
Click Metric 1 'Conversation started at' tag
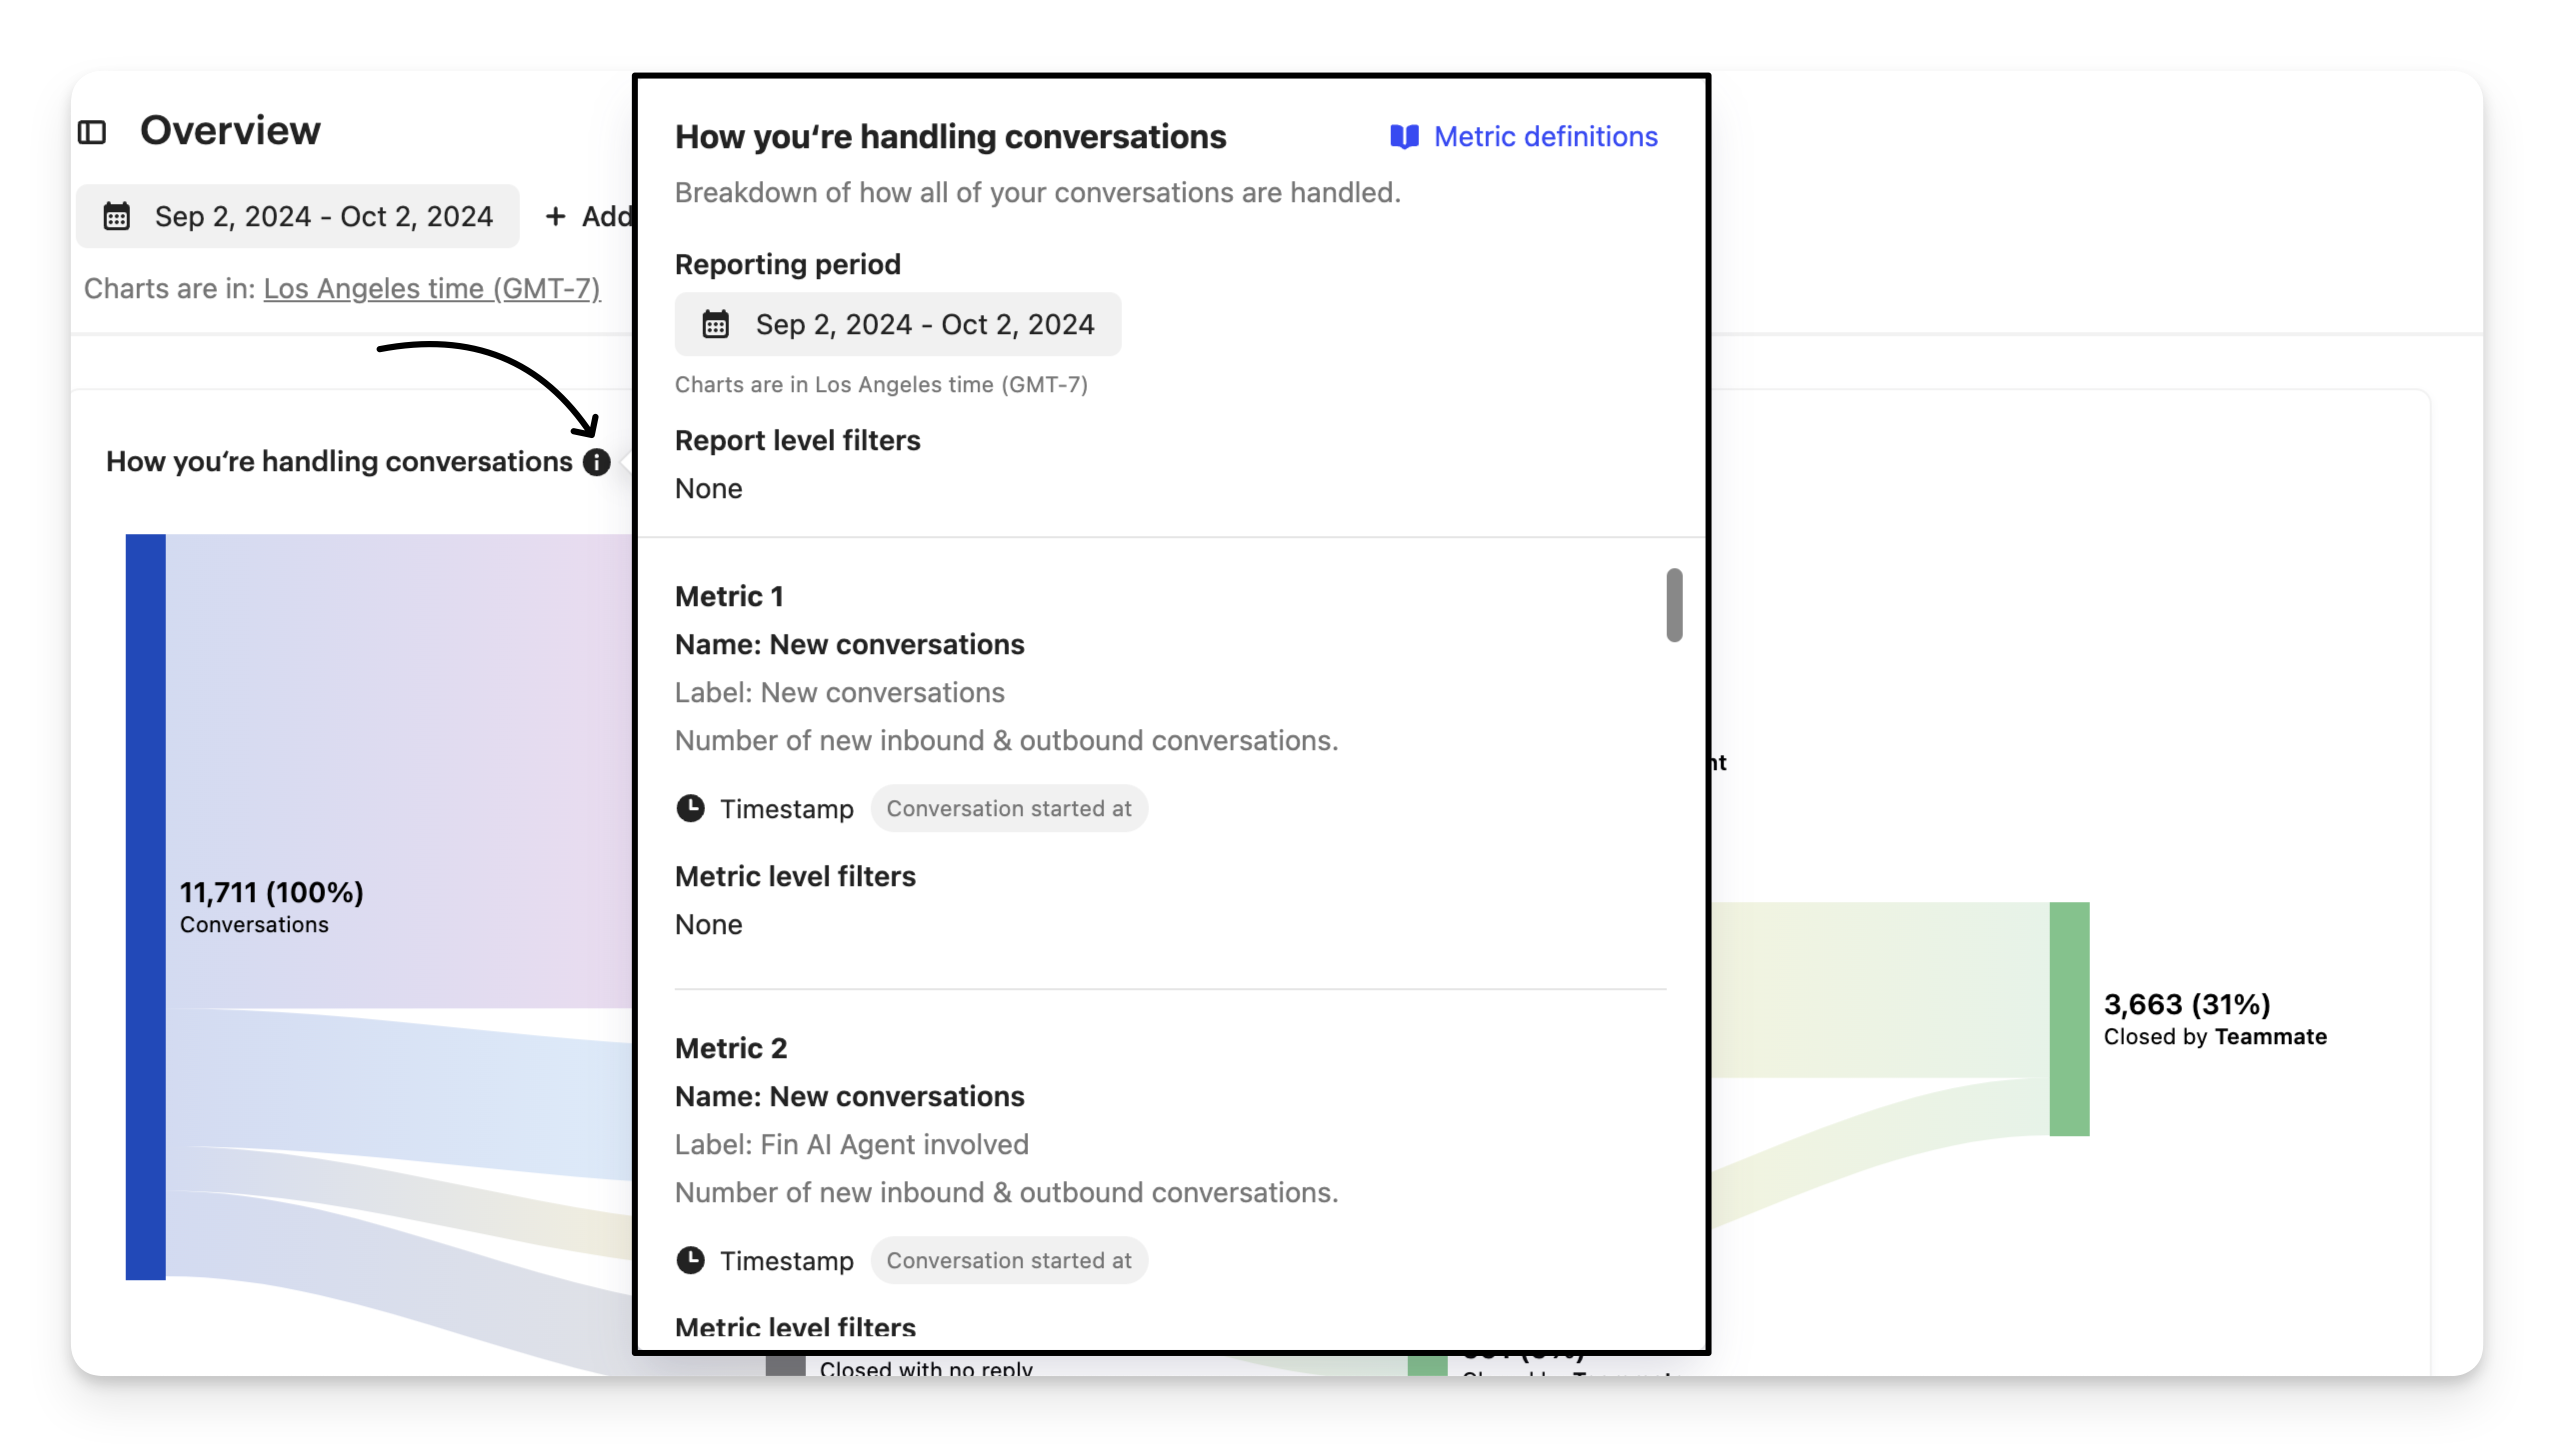pyautogui.click(x=1008, y=808)
